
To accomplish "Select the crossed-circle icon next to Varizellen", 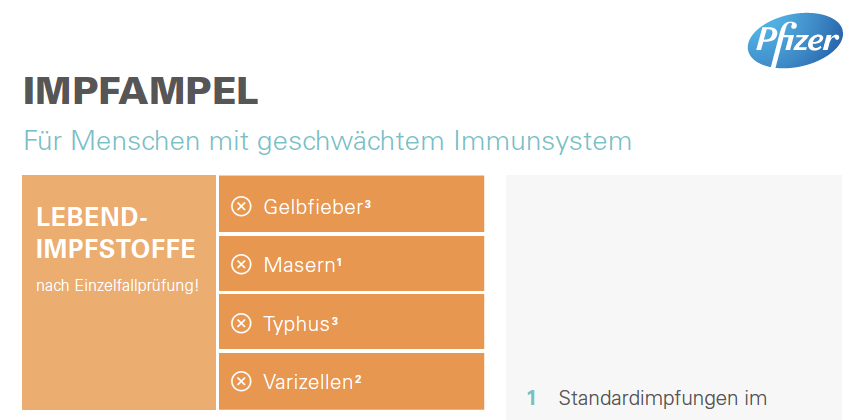I will click(241, 381).
